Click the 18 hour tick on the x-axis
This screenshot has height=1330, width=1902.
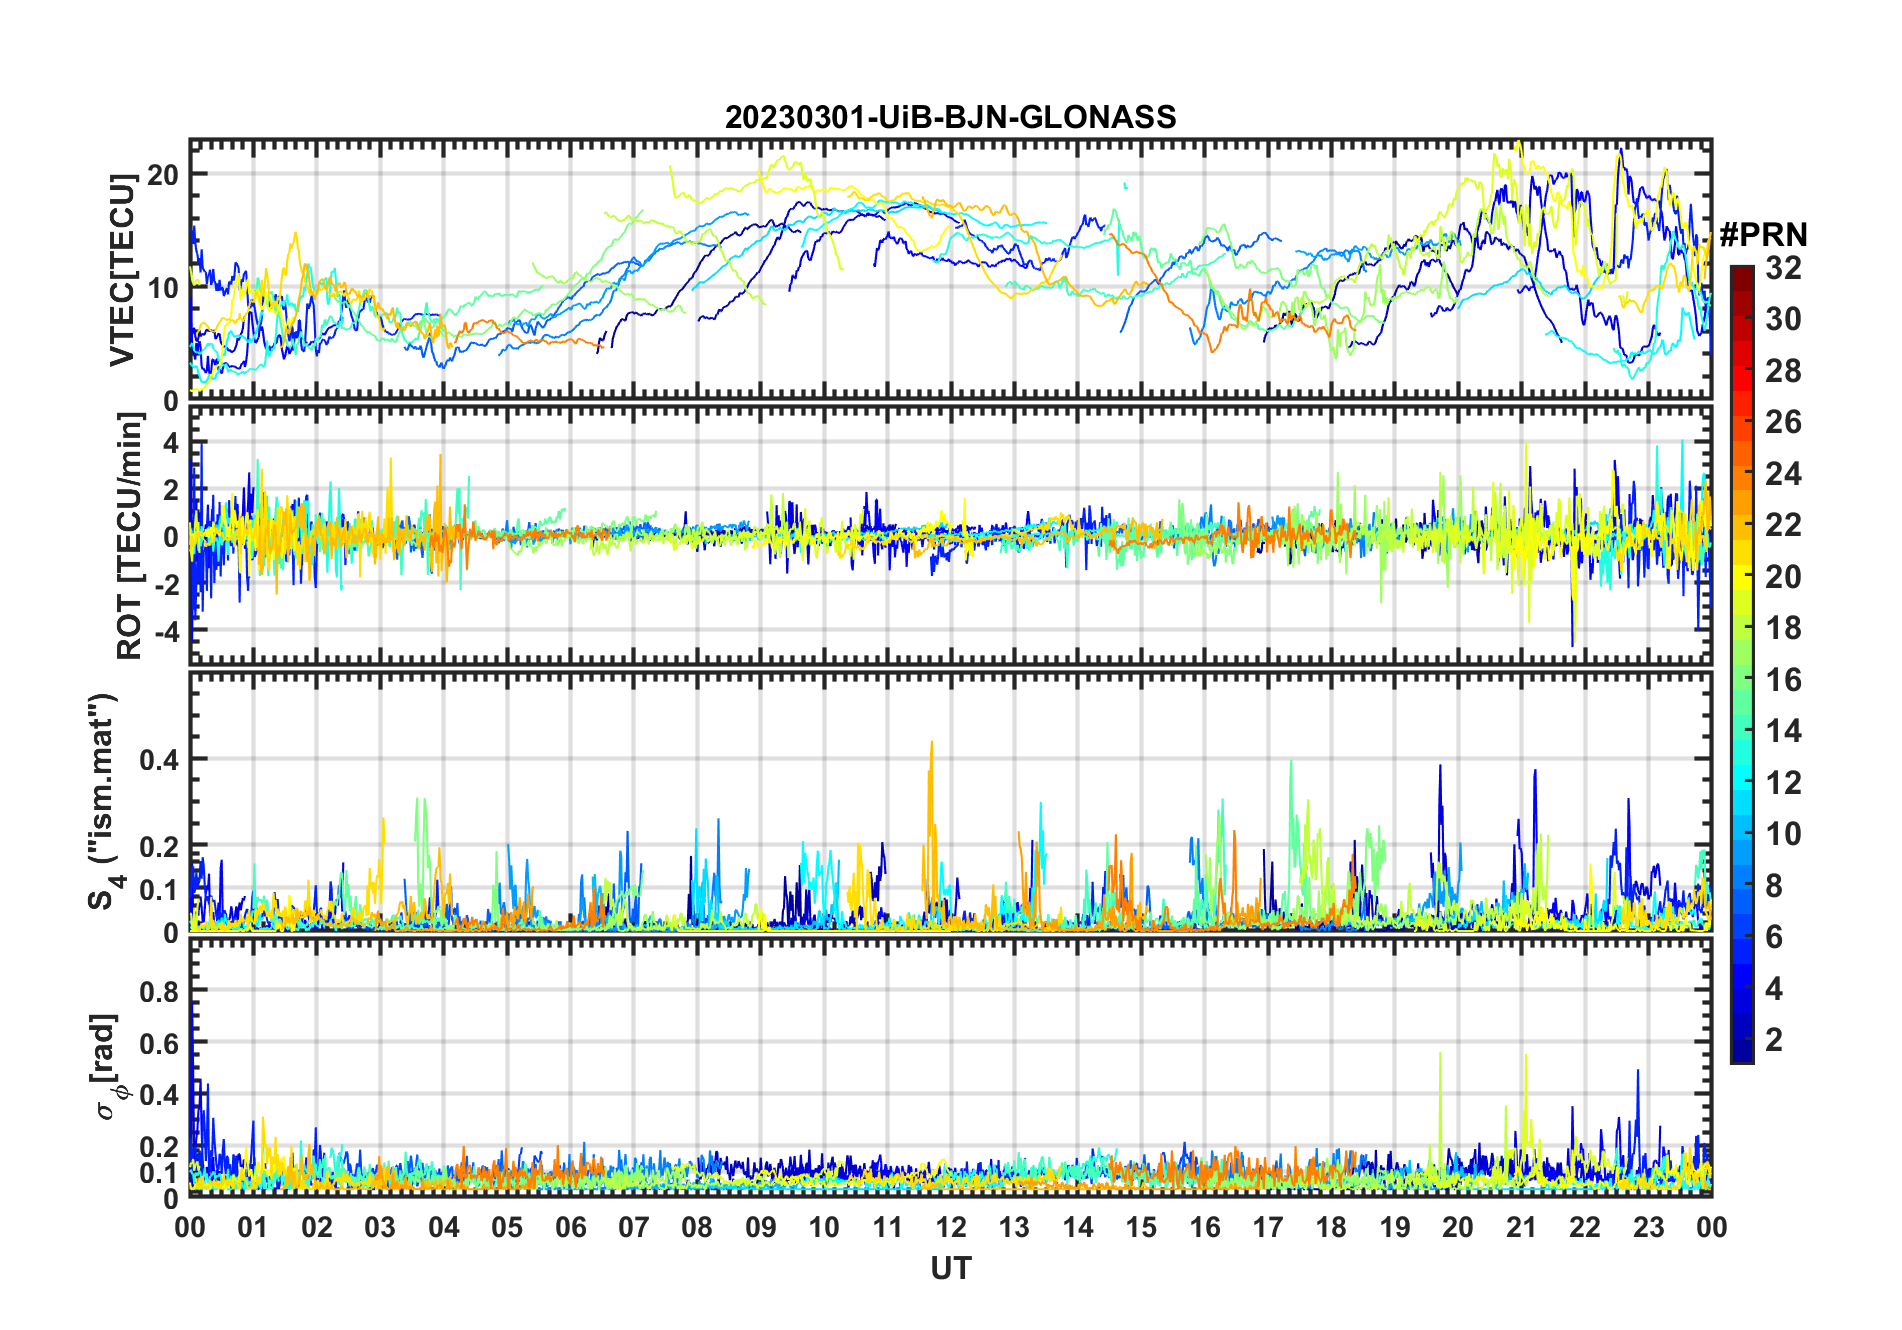[1331, 1227]
